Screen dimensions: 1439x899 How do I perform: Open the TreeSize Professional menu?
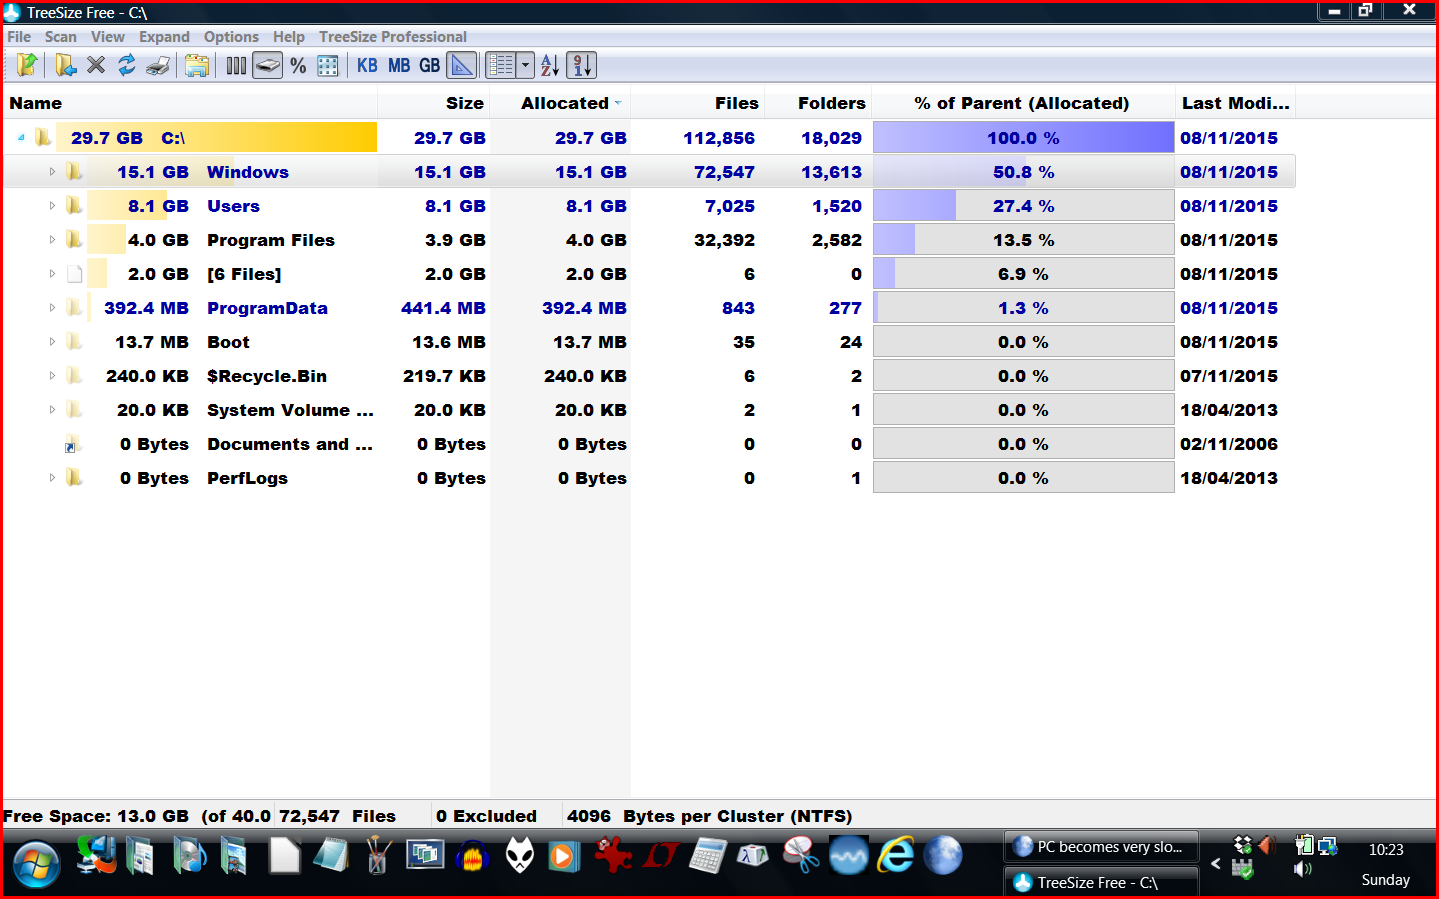[393, 37]
